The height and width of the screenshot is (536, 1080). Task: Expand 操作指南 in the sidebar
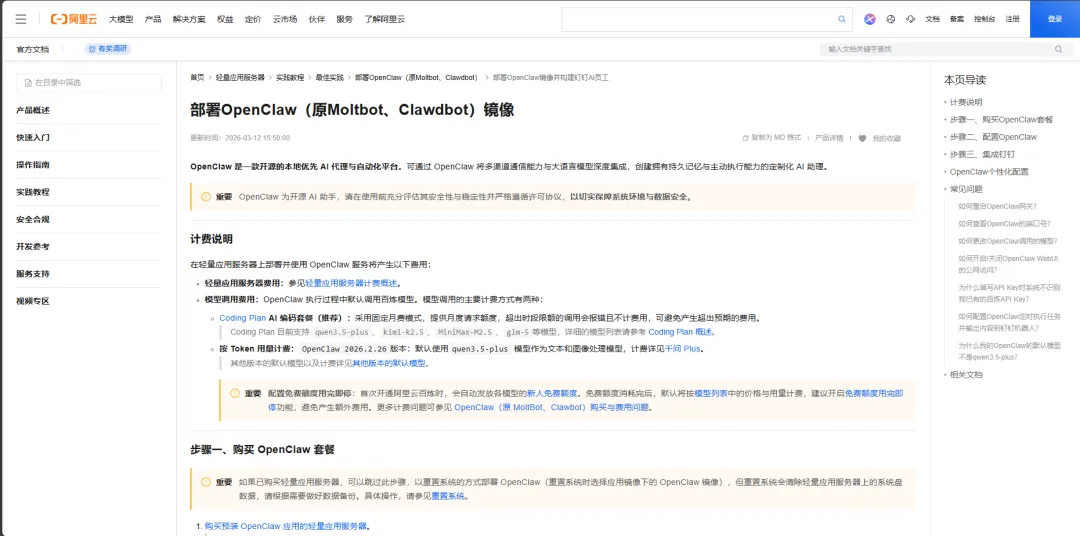click(33, 165)
